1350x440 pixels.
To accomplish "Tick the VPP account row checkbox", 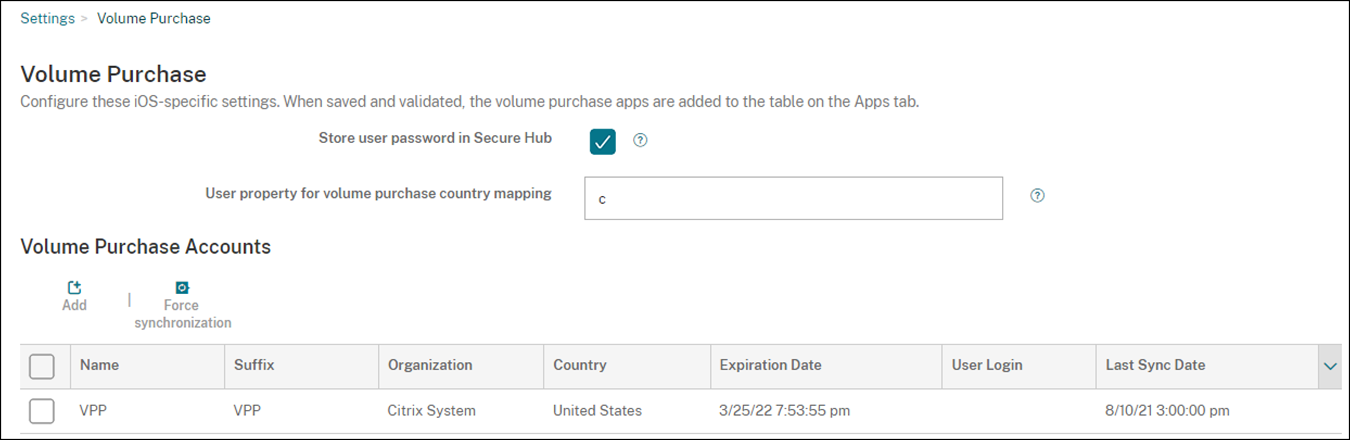I will 42,411.
